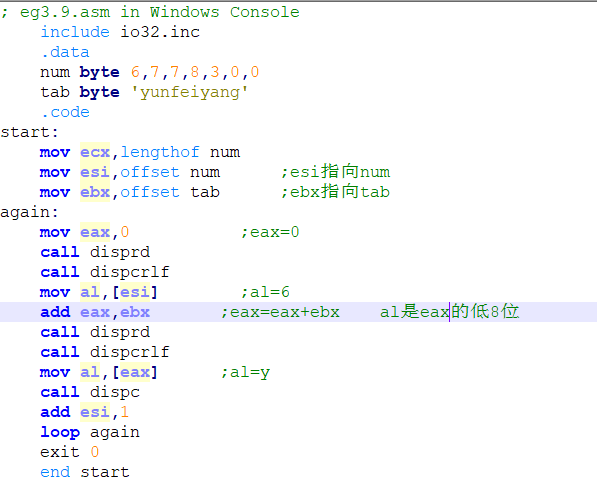Click '[esi]' in 'mov al,[esi]'

click(135, 292)
